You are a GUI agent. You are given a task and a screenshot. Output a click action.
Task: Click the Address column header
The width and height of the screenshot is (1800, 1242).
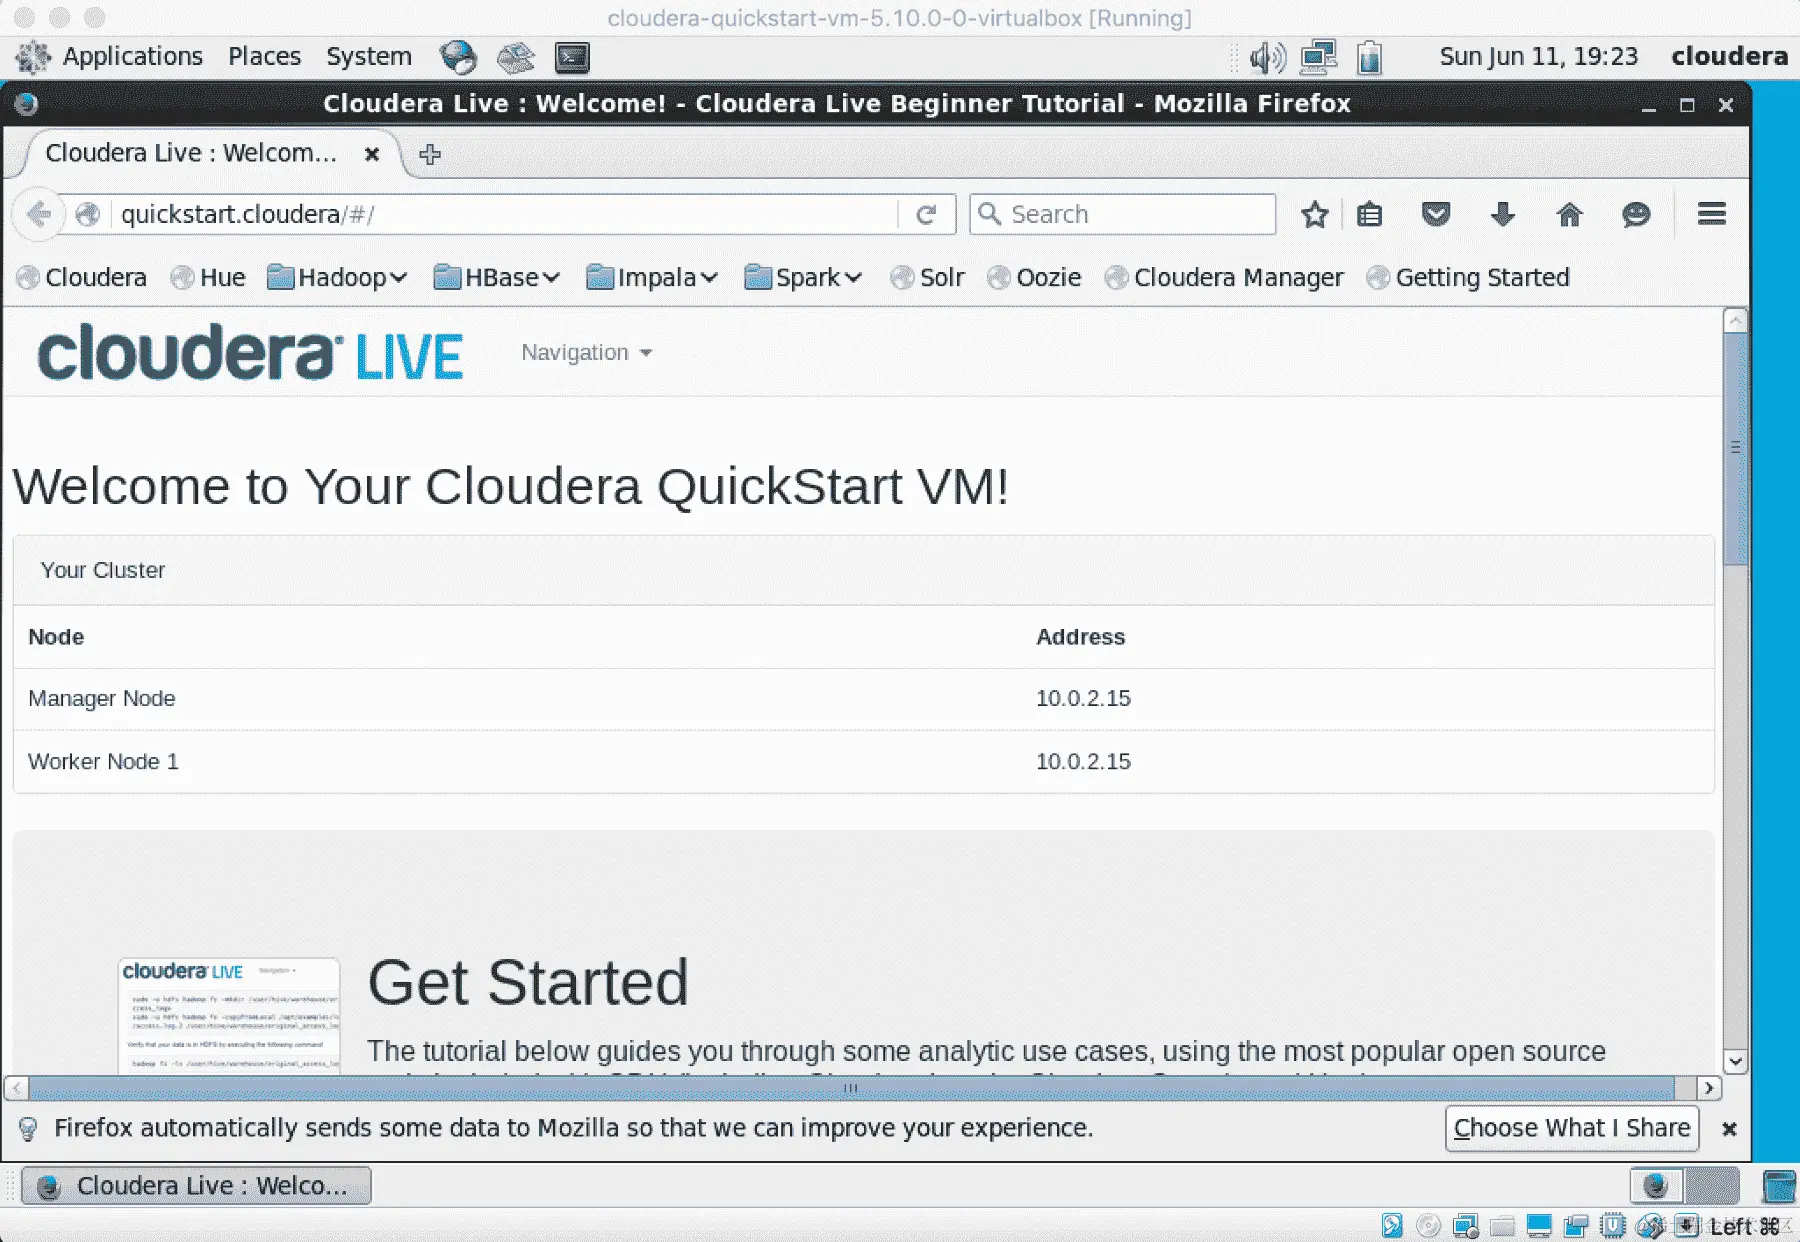point(1080,637)
